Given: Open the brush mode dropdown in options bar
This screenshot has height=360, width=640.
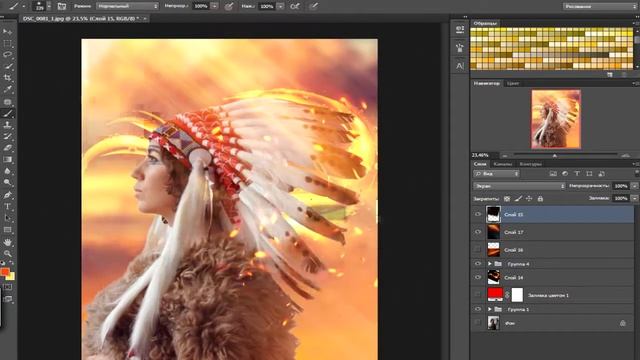Looking at the screenshot, I should [x=127, y=6].
